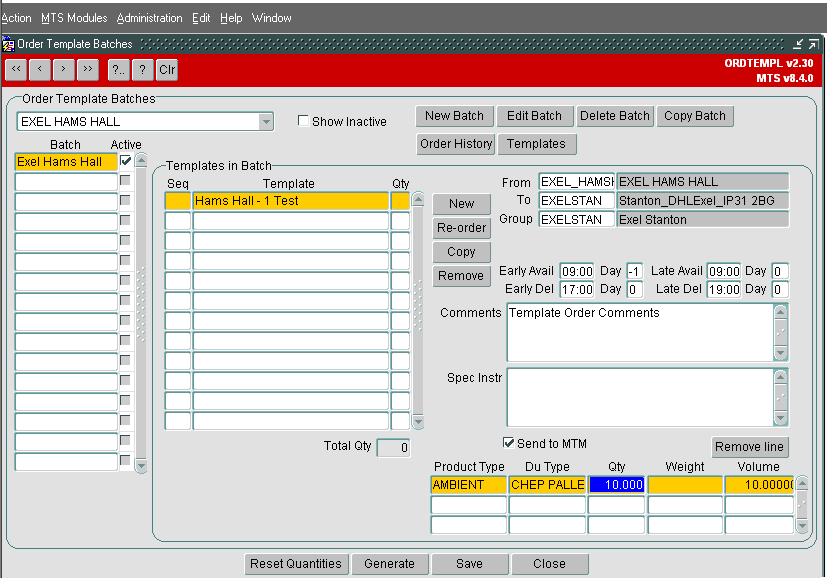Go to the previous record with < button
Viewport: 827px width, 578px height.
click(x=40, y=70)
